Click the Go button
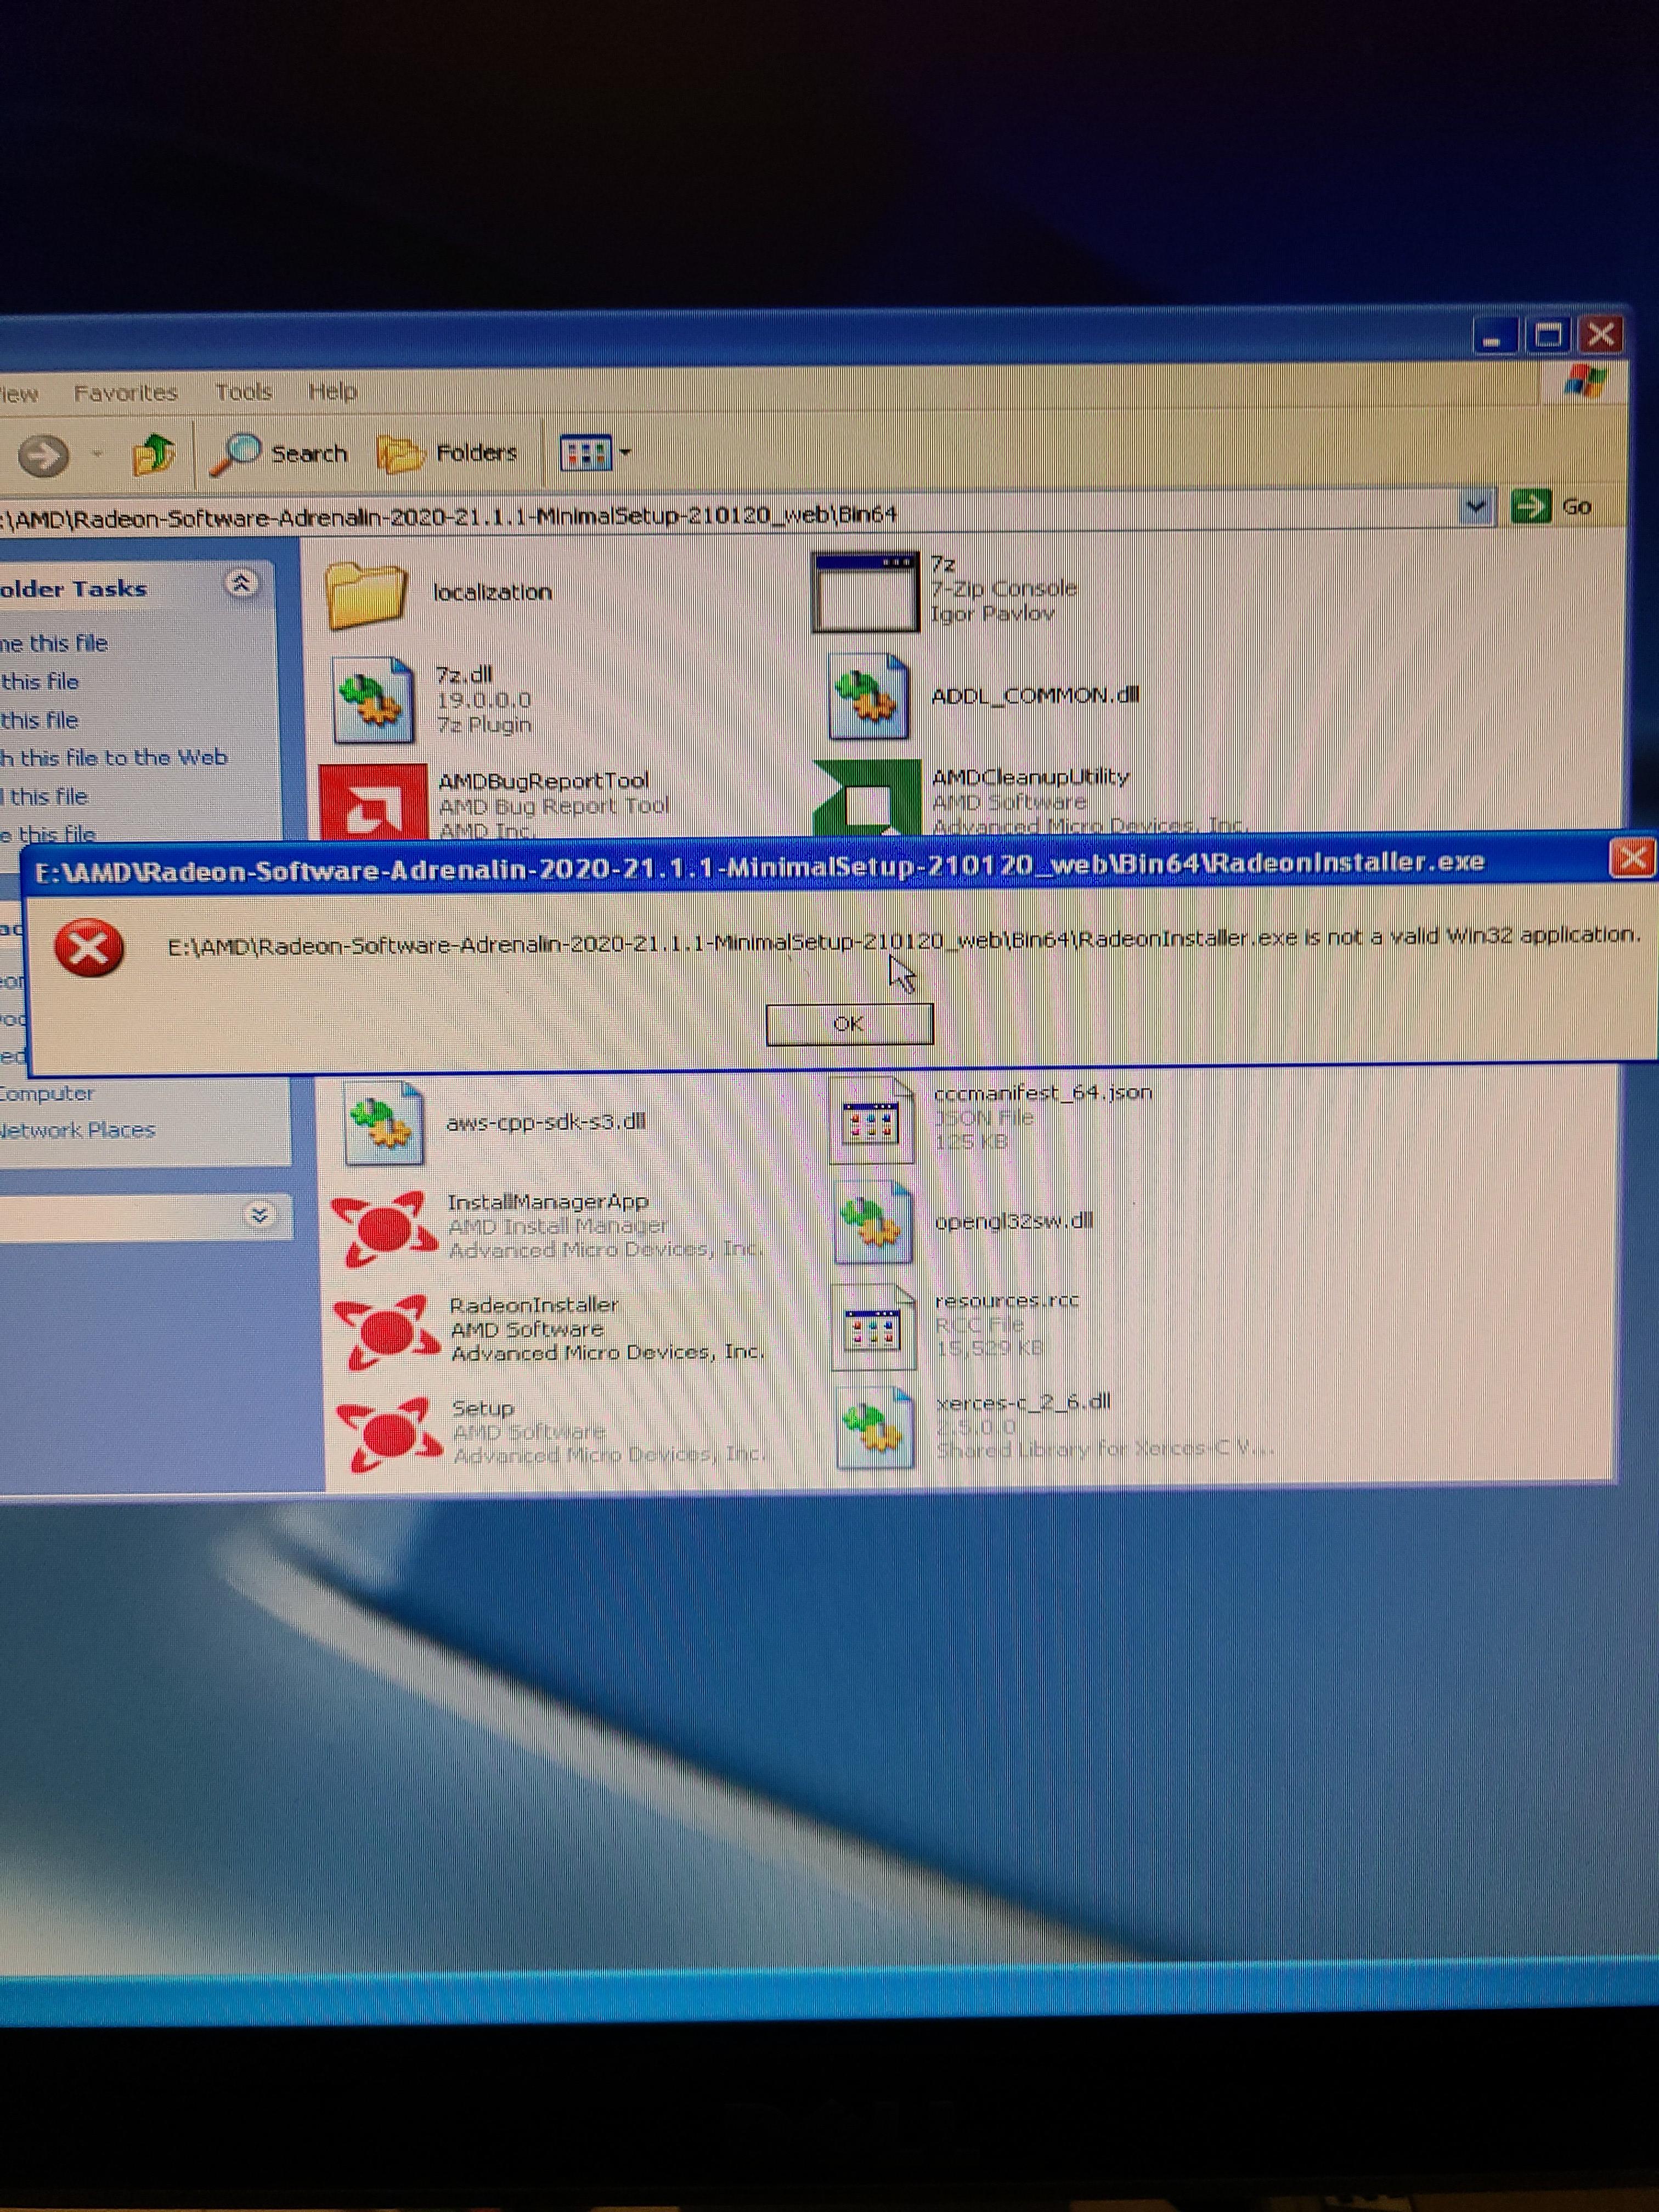 click(x=1551, y=507)
